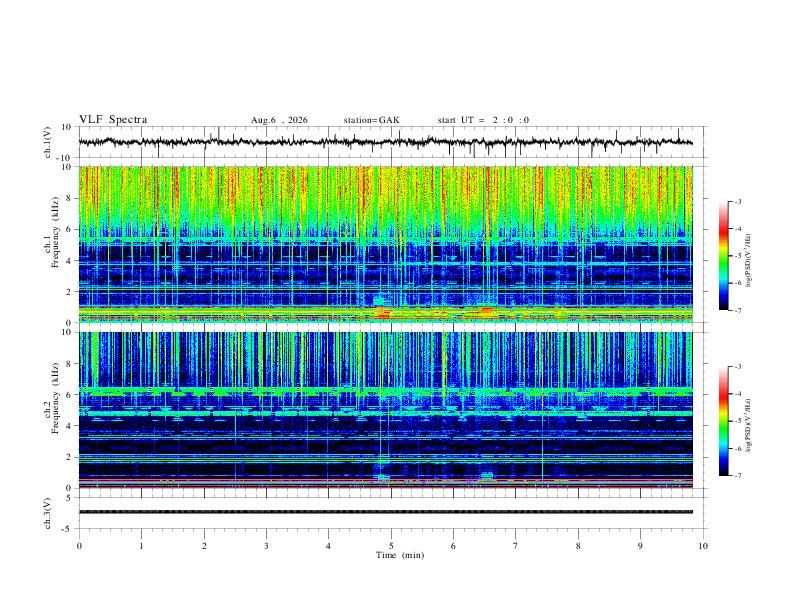Click the ch.3 voltage trace line
This screenshot has height=612, width=792.
[x=386, y=512]
